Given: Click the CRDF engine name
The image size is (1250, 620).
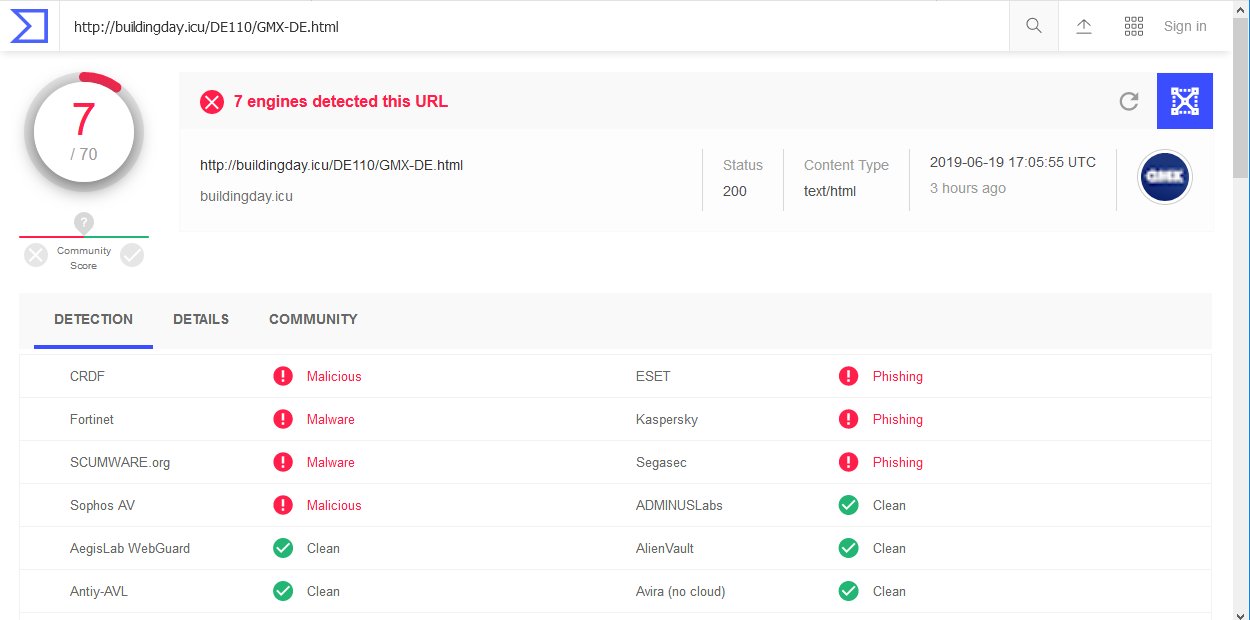Looking at the screenshot, I should click(87, 376).
